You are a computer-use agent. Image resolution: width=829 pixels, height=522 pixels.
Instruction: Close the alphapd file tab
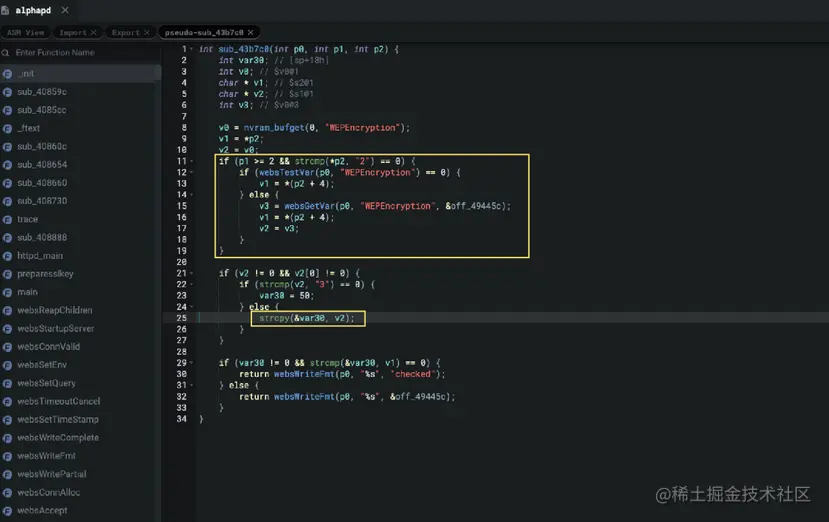pos(65,10)
